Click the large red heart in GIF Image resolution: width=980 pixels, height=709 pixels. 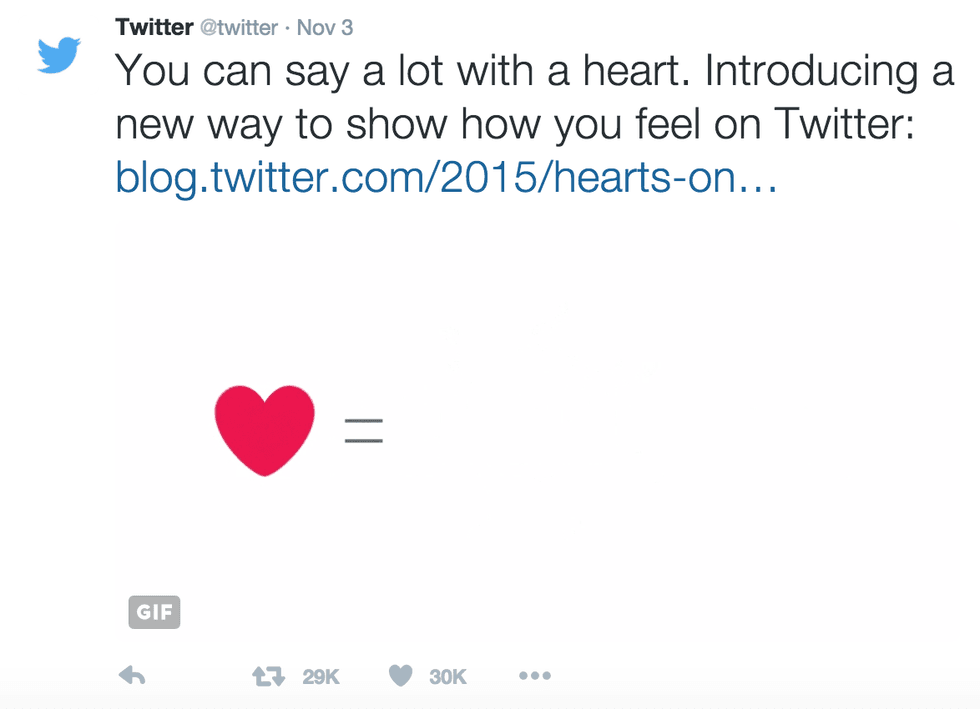tap(265, 429)
